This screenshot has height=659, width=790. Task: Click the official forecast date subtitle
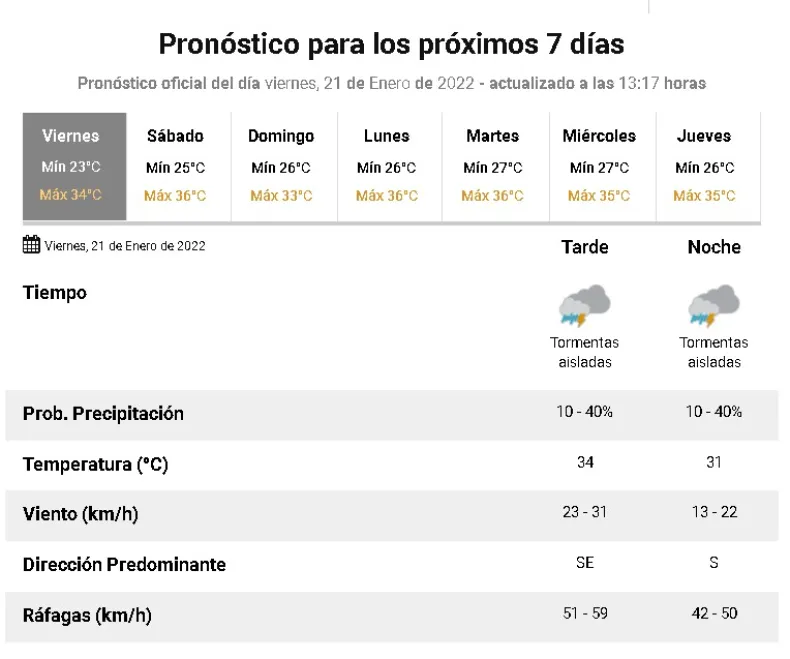point(392,83)
